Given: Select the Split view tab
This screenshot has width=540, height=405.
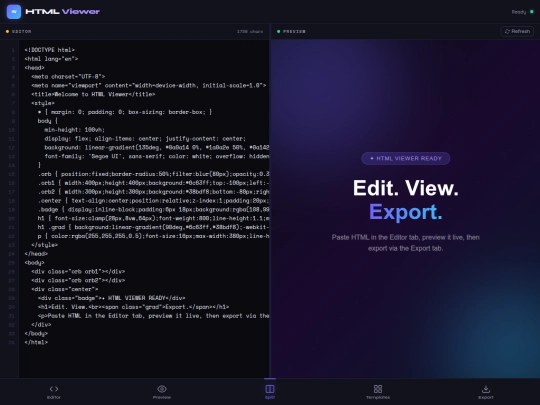Looking at the screenshot, I should [270, 392].
